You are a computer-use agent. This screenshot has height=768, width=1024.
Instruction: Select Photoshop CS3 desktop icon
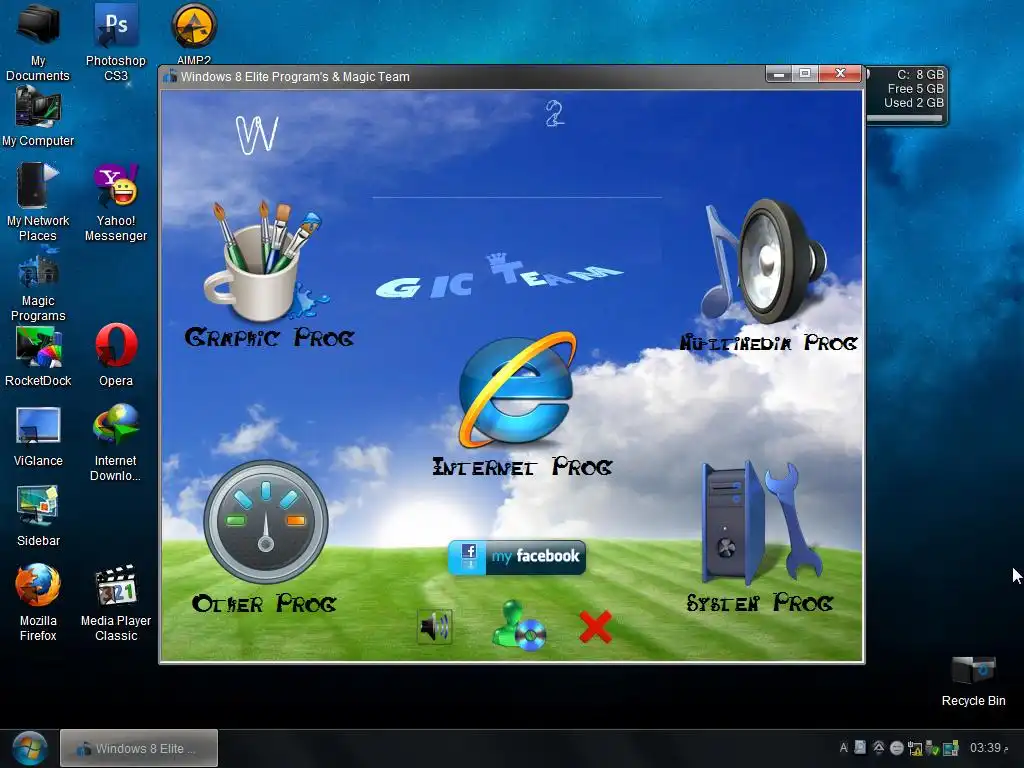[x=116, y=42]
